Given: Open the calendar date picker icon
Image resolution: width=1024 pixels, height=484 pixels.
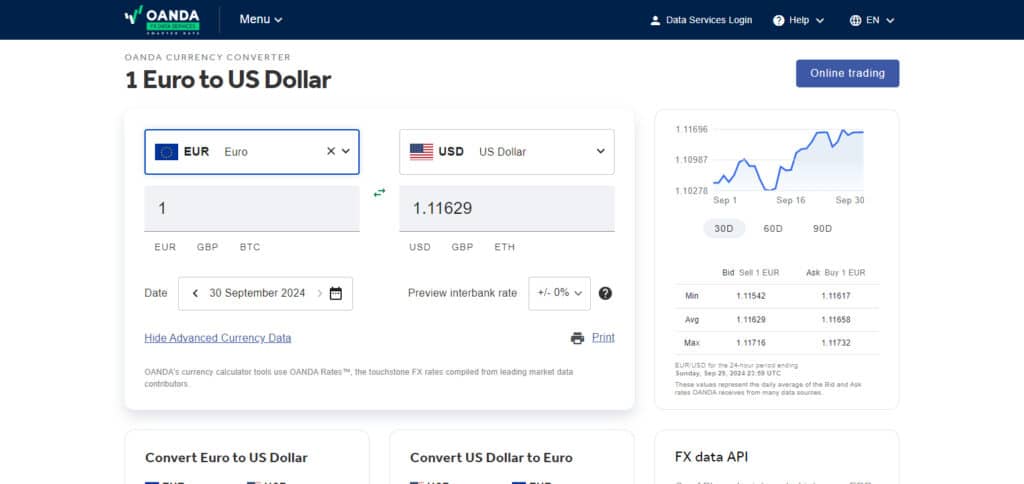Looking at the screenshot, I should coord(336,293).
